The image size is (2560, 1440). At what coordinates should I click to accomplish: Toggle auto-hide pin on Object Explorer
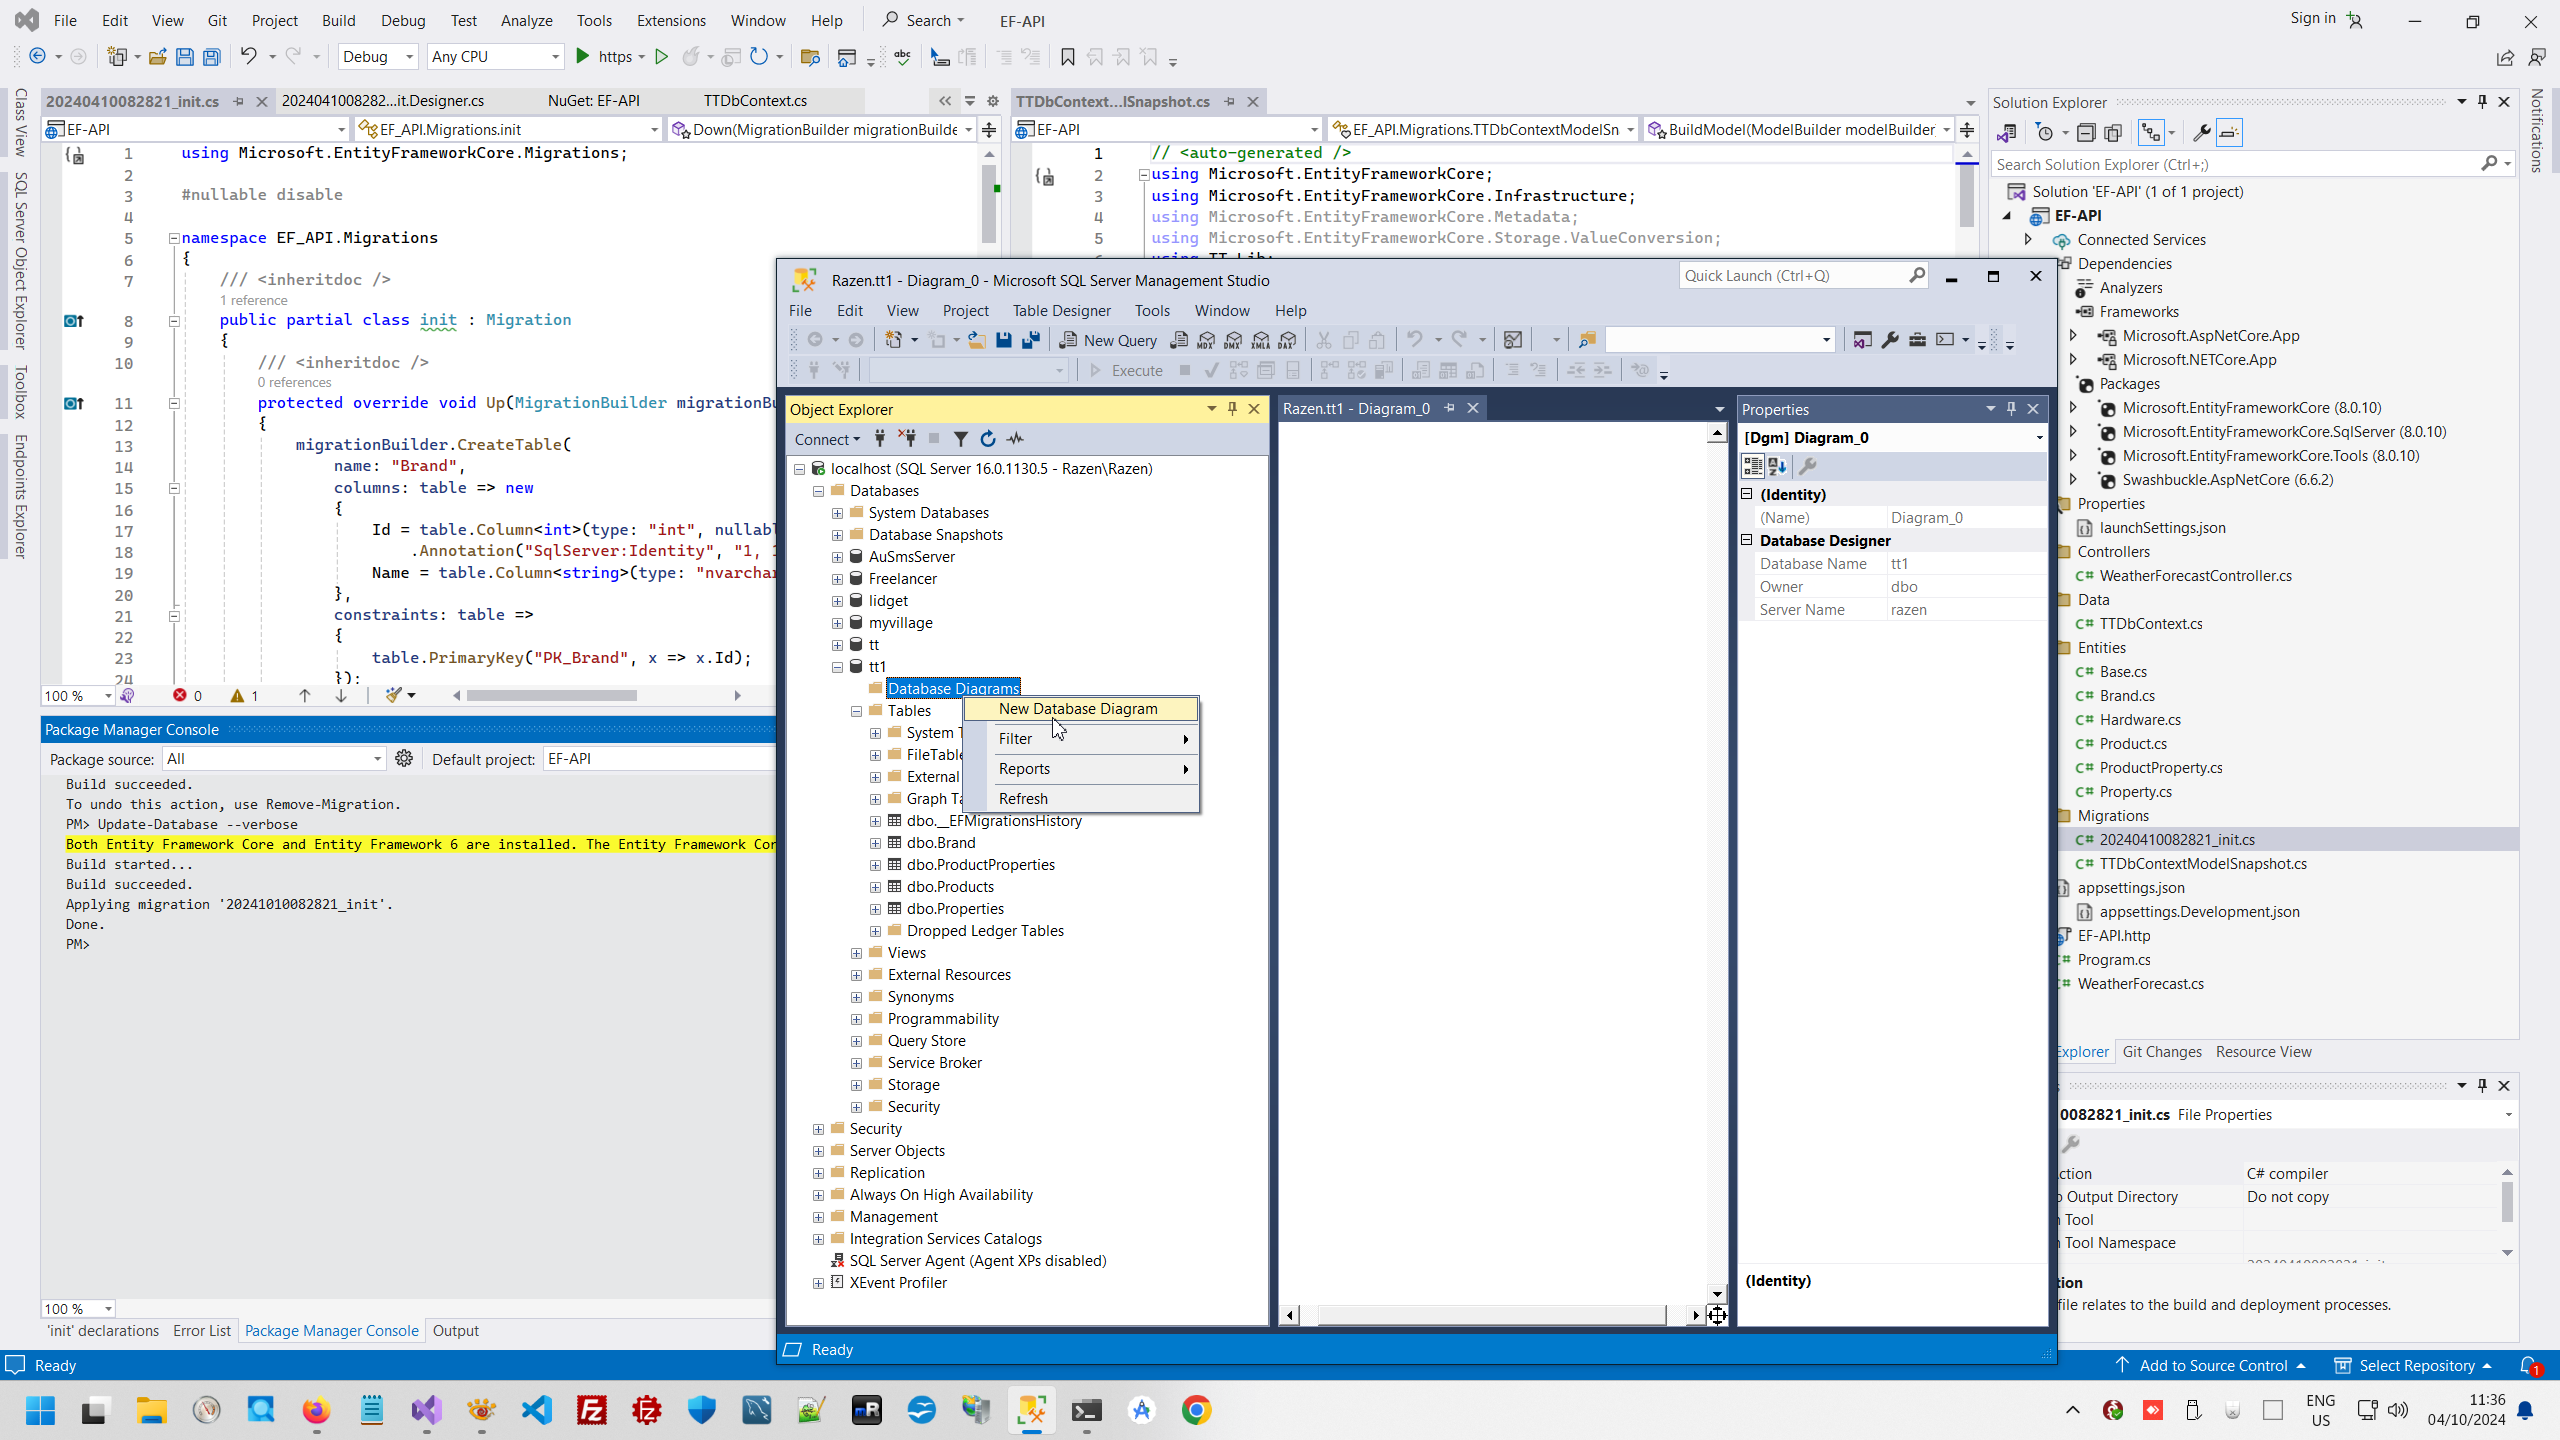click(x=1232, y=409)
